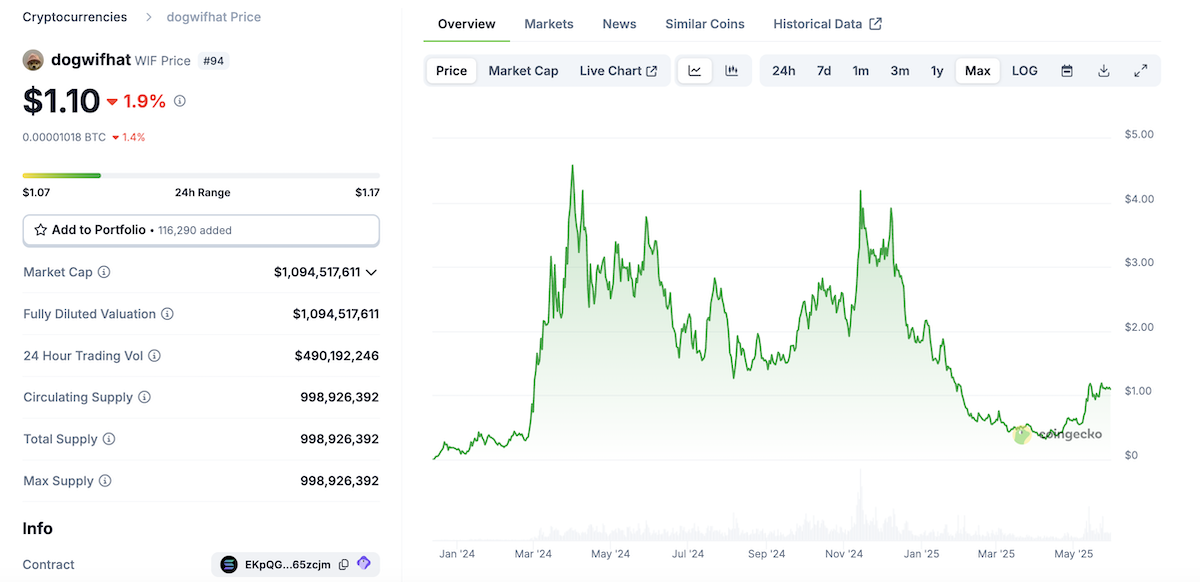
Task: Click the 24h Range progress bar
Action: click(x=201, y=176)
